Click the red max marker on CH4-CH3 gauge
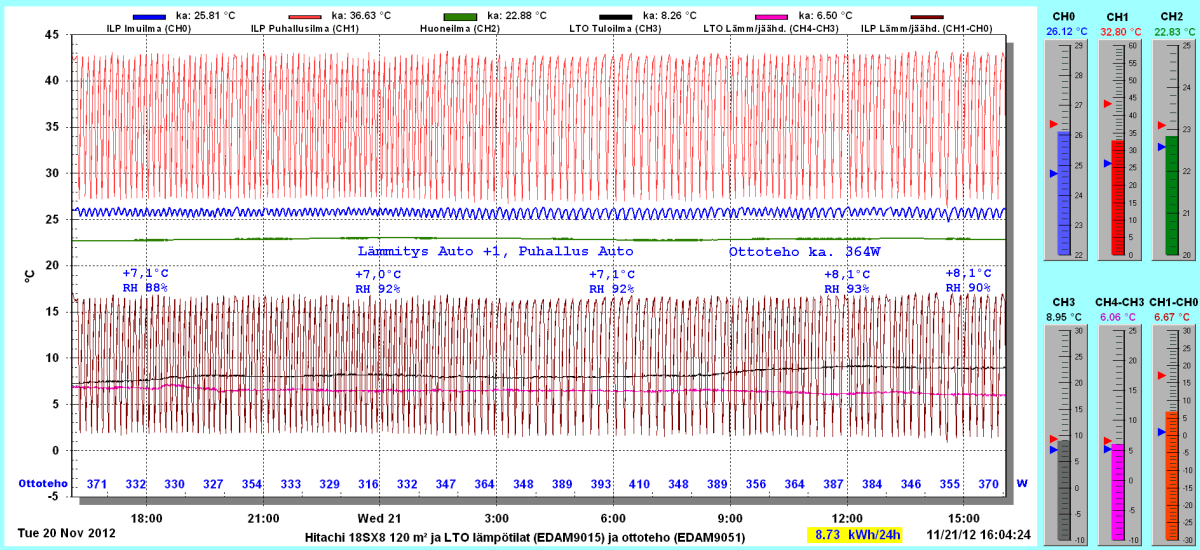 pyautogui.click(x=1106, y=440)
